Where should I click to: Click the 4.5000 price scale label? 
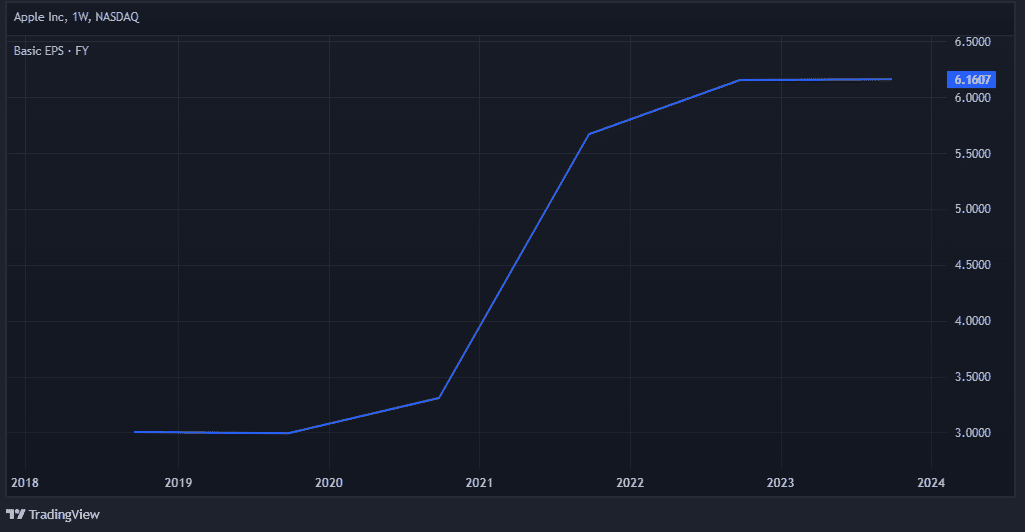click(x=972, y=265)
